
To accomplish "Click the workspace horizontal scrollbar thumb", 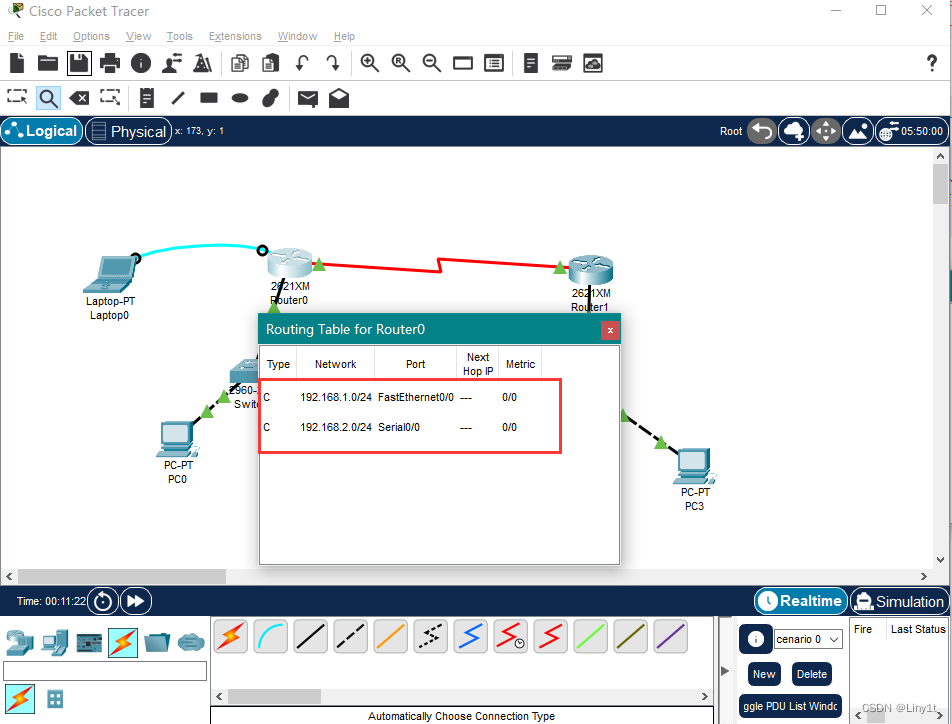I will (121, 576).
